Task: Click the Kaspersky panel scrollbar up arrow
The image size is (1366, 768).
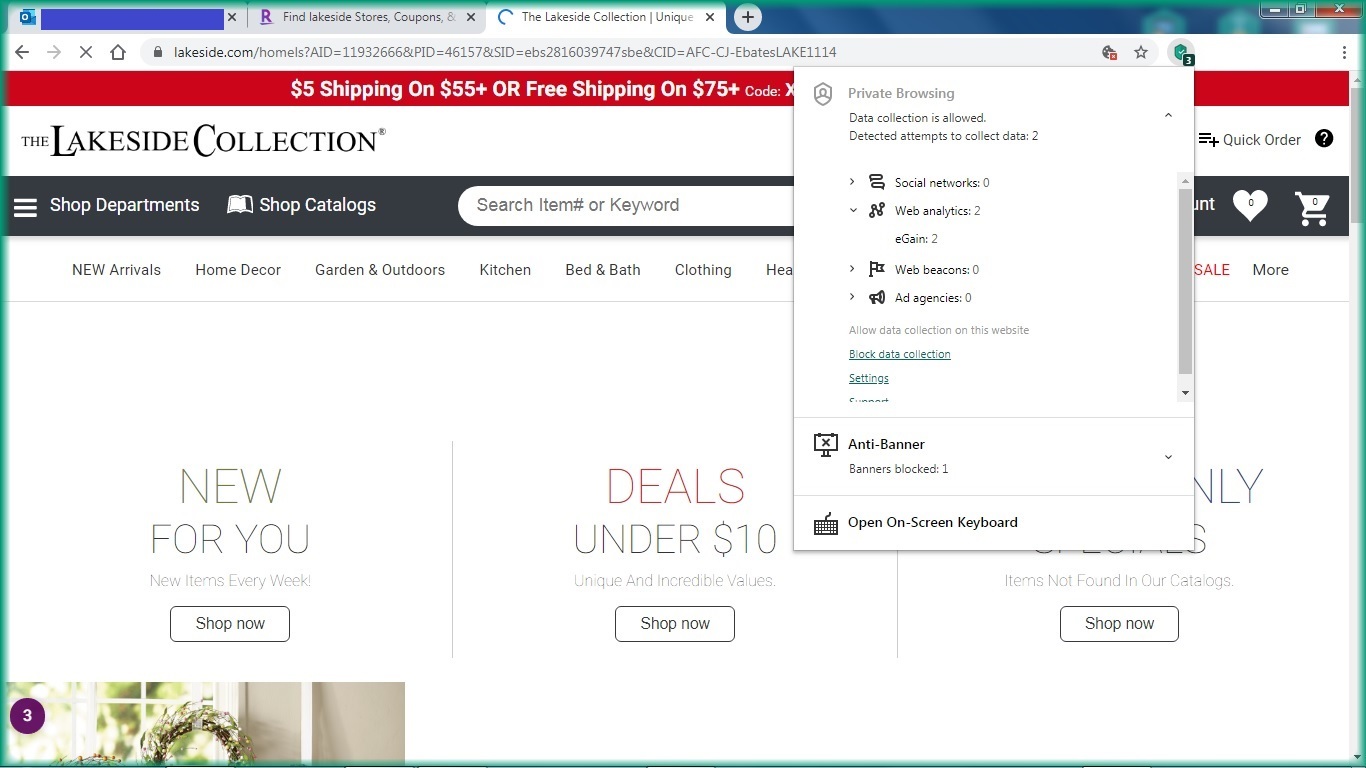Action: pyautogui.click(x=1186, y=181)
